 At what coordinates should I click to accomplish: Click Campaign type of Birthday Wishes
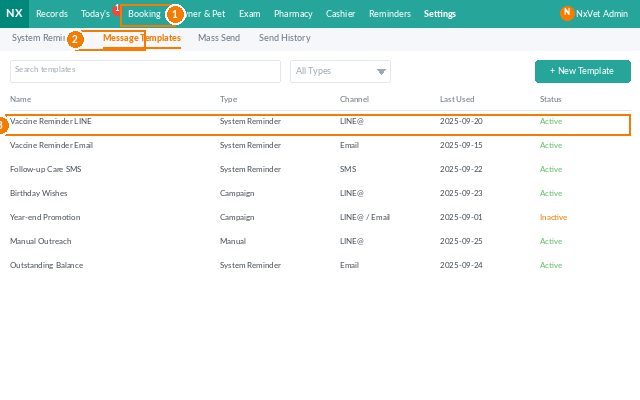(237, 193)
